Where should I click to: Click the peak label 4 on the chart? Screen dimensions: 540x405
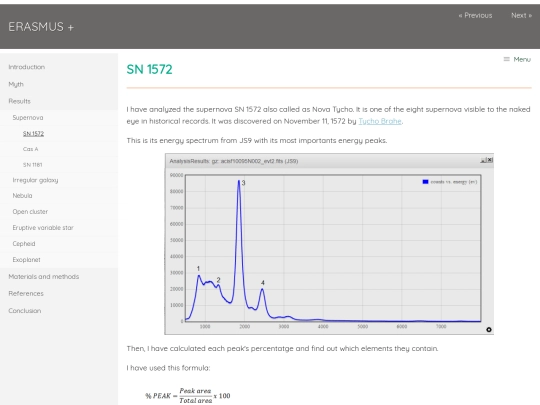pyautogui.click(x=263, y=283)
